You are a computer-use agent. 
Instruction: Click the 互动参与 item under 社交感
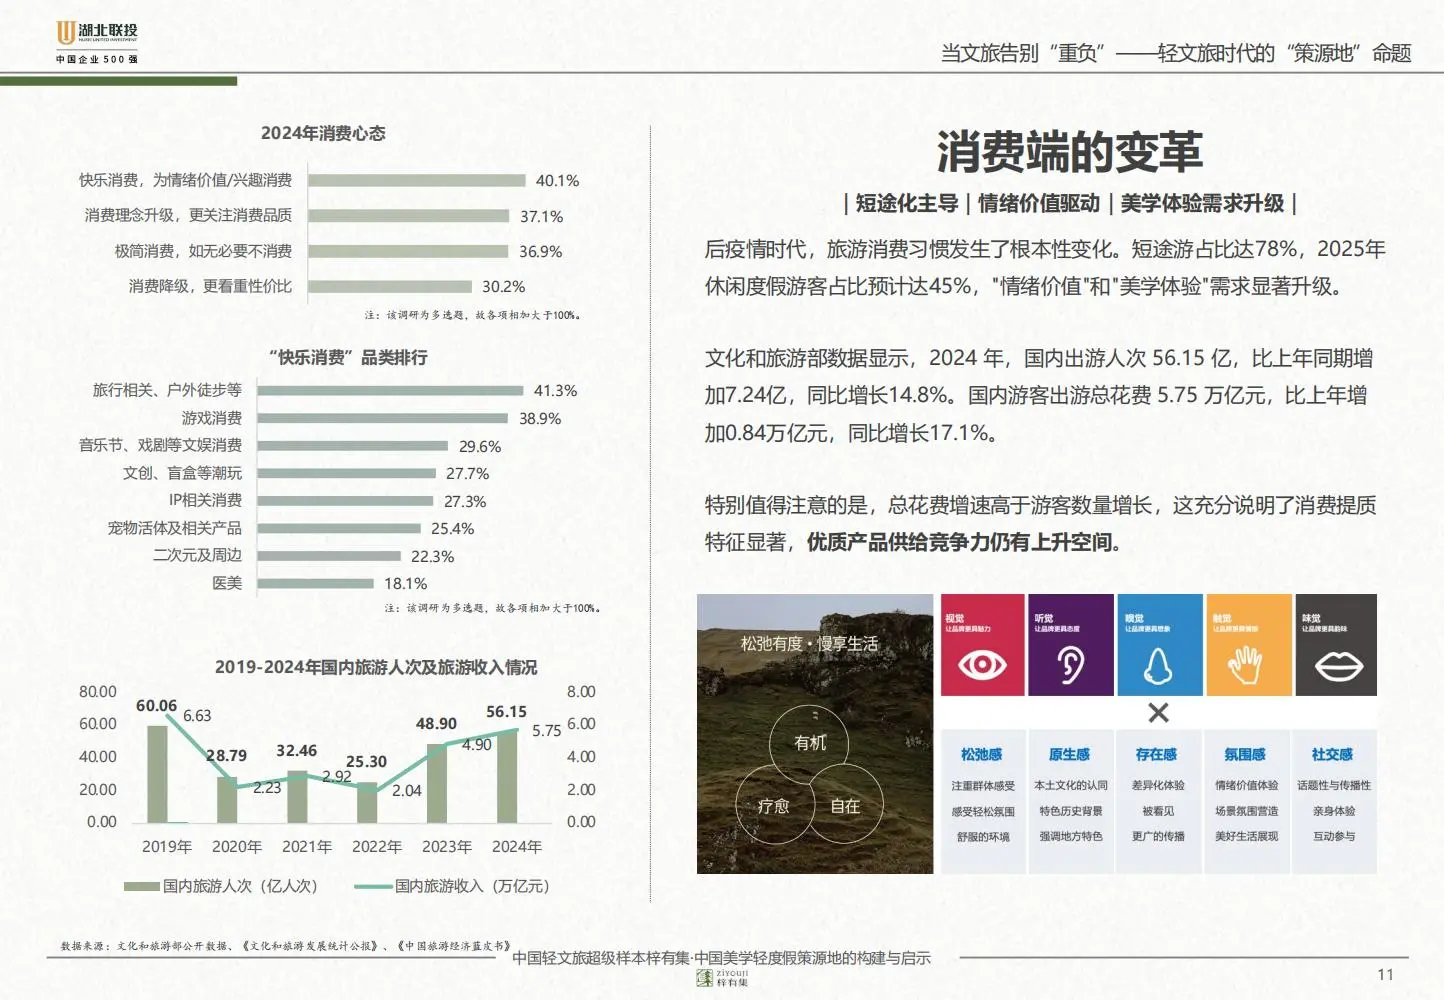[1334, 836]
